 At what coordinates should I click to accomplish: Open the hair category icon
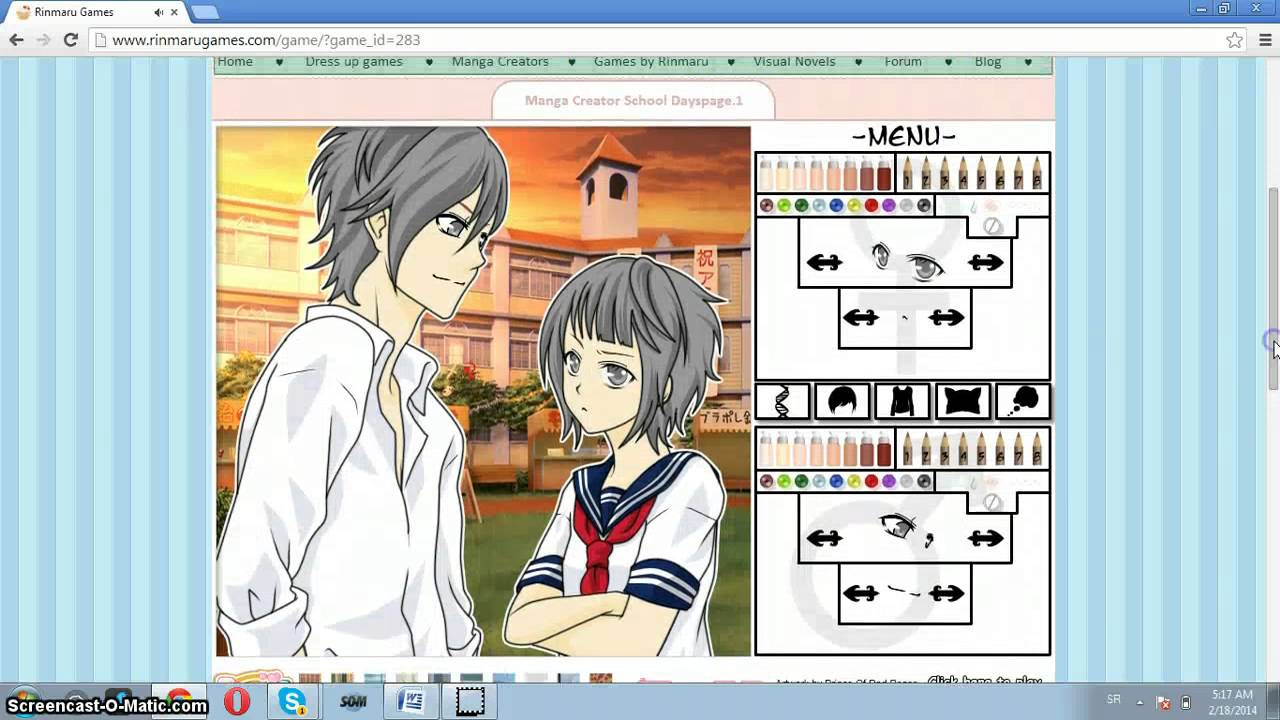842,401
